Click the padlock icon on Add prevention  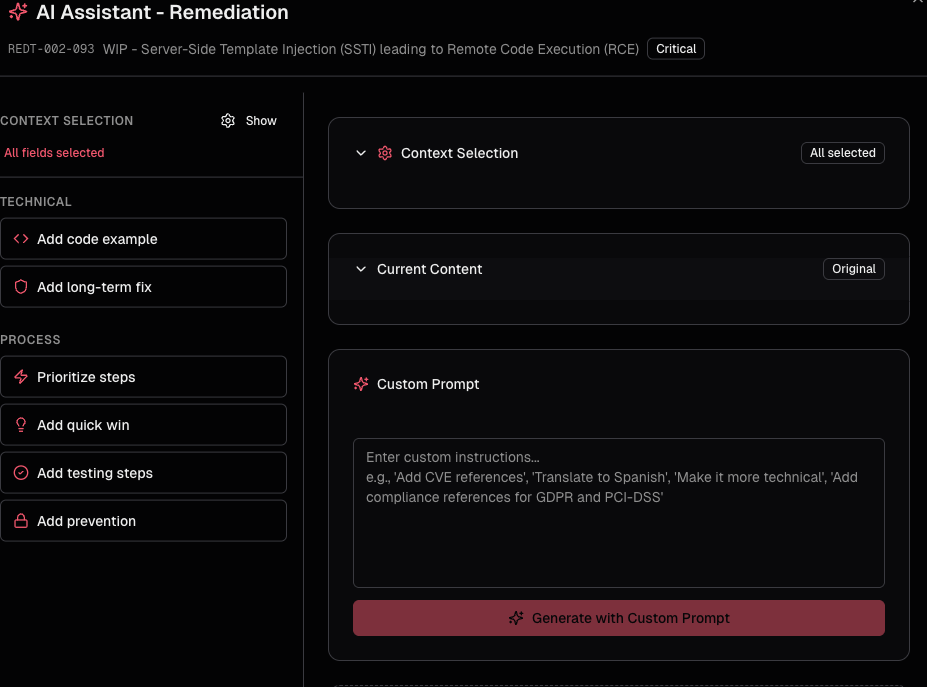click(20, 521)
